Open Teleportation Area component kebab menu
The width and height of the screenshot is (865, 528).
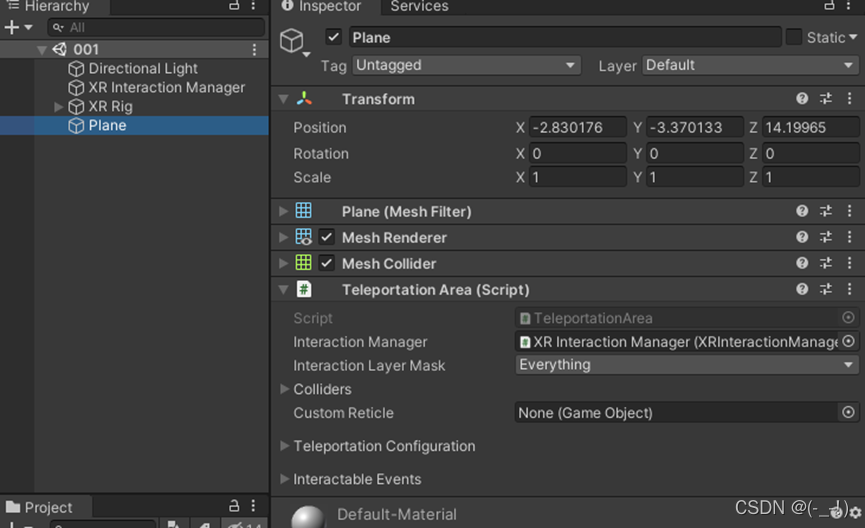tap(848, 289)
